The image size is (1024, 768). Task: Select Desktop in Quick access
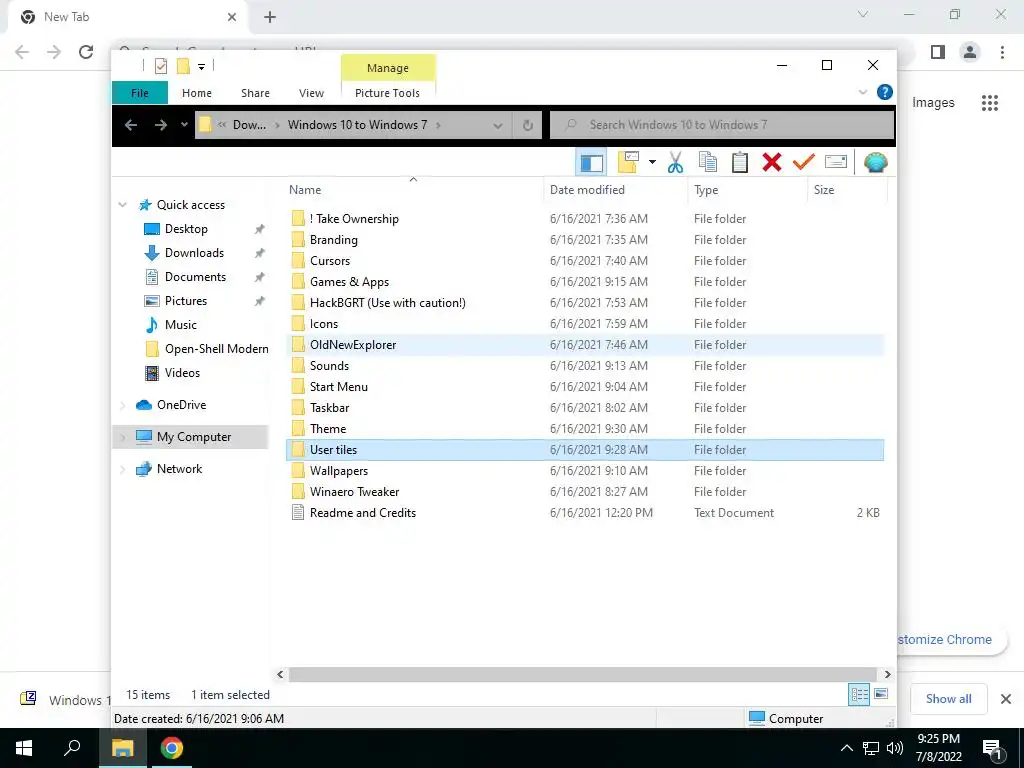click(186, 229)
